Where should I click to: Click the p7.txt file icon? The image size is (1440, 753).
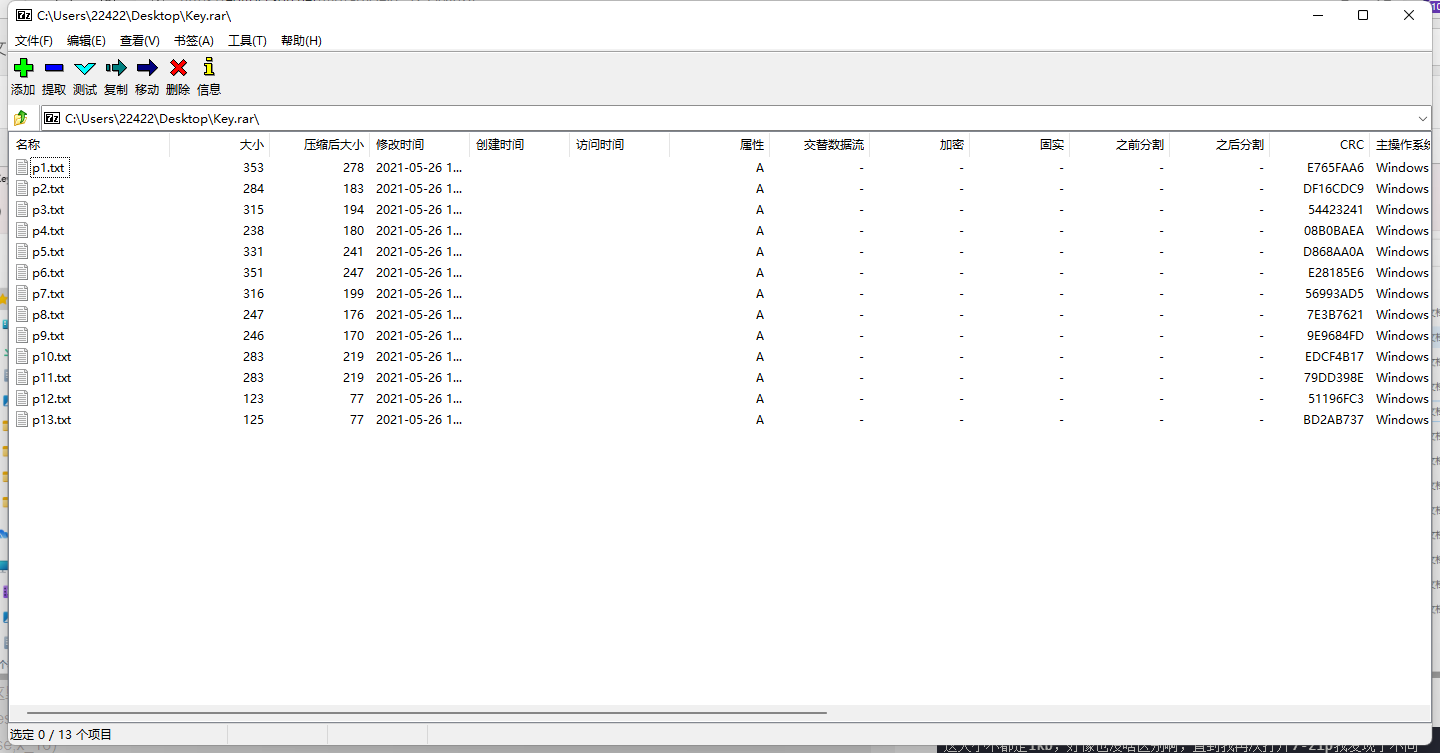coord(22,294)
